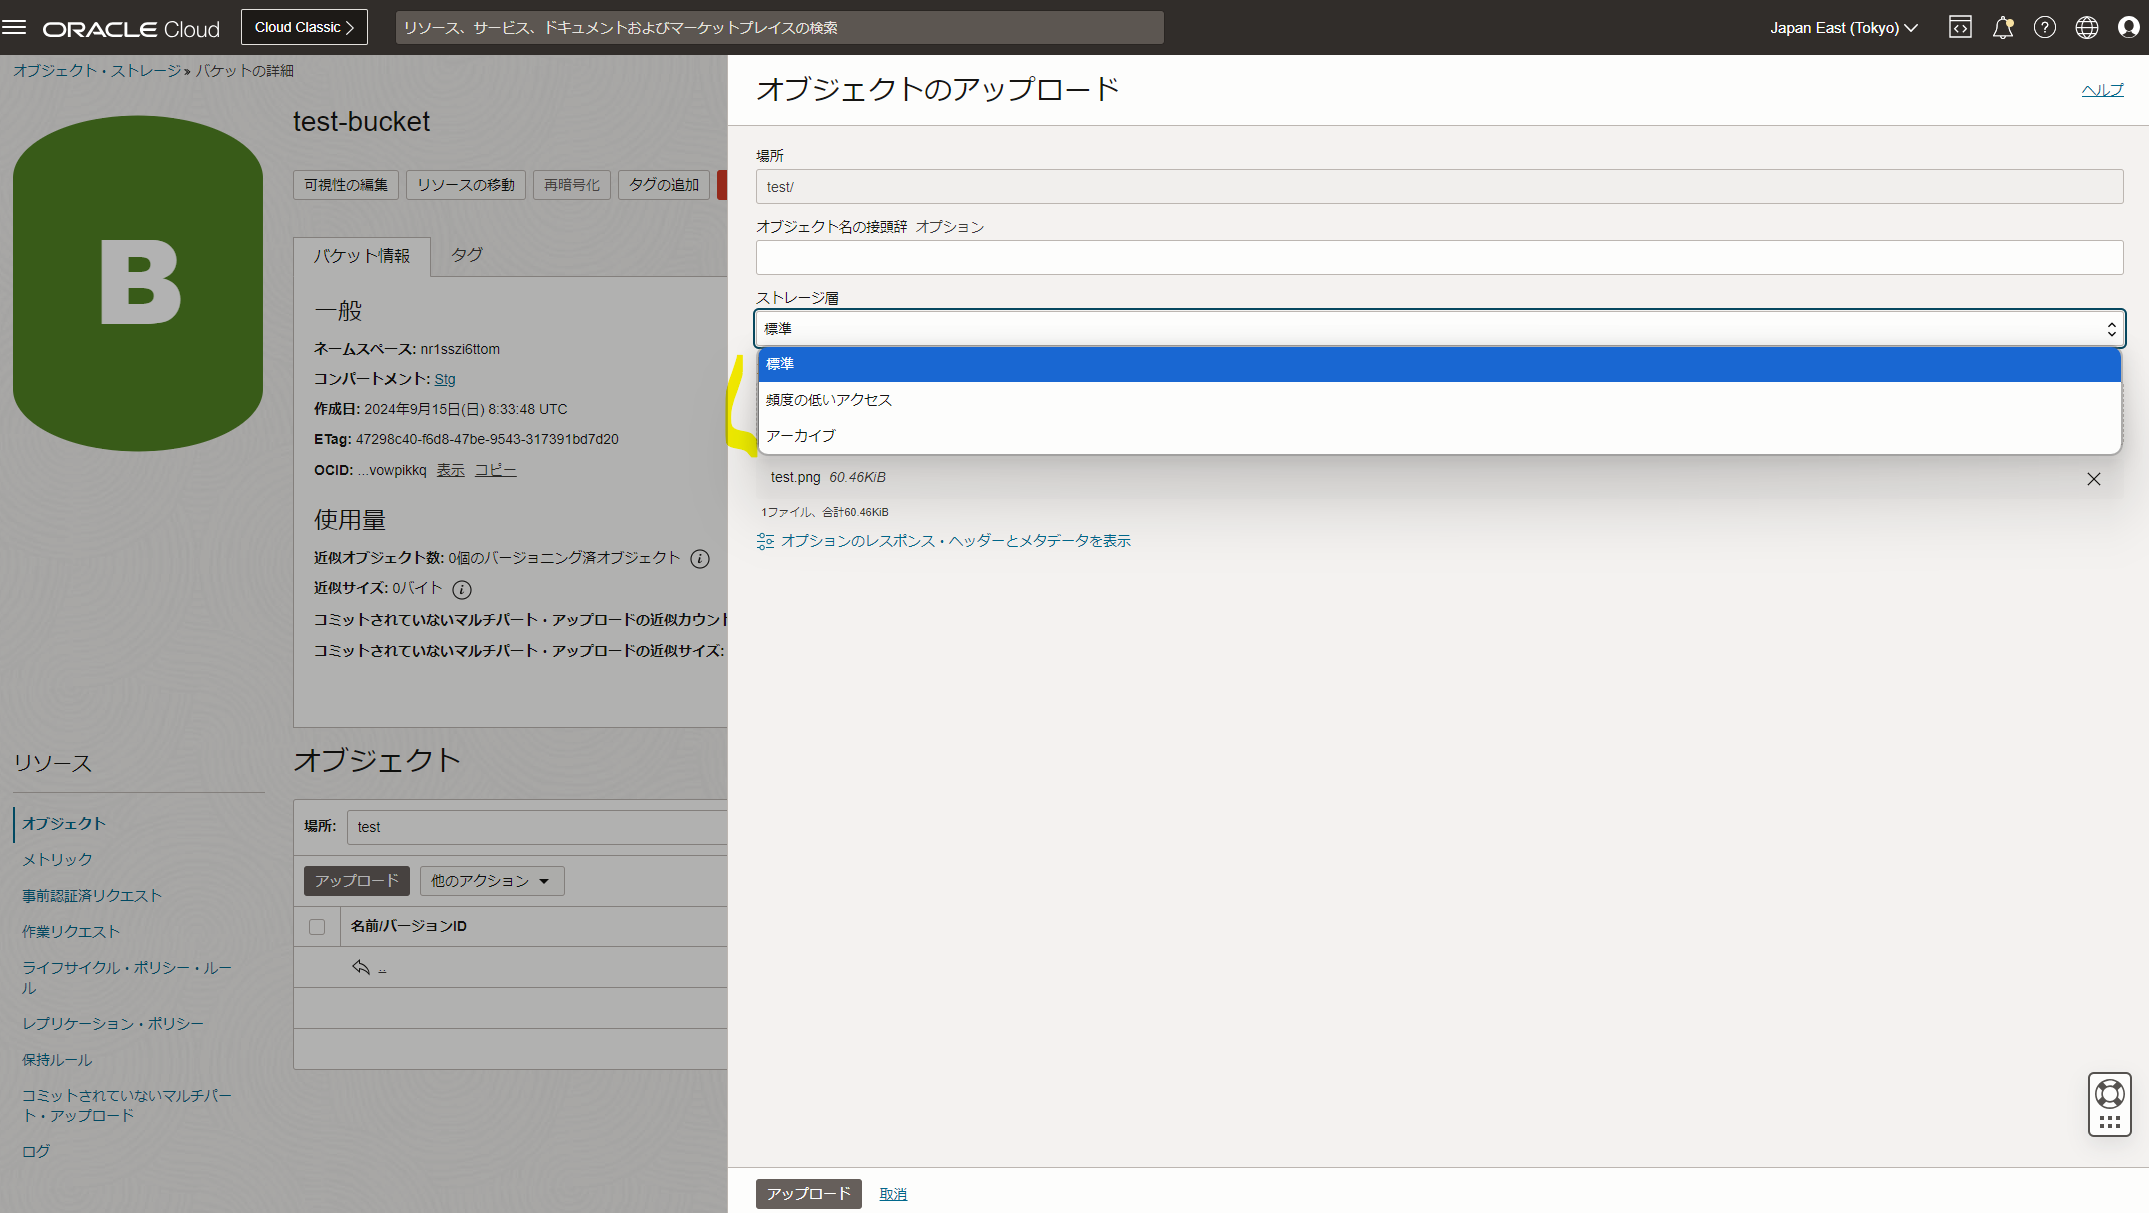2149x1213 pixels.
Task: Remove the test.png file with the X
Action: coord(2093,479)
